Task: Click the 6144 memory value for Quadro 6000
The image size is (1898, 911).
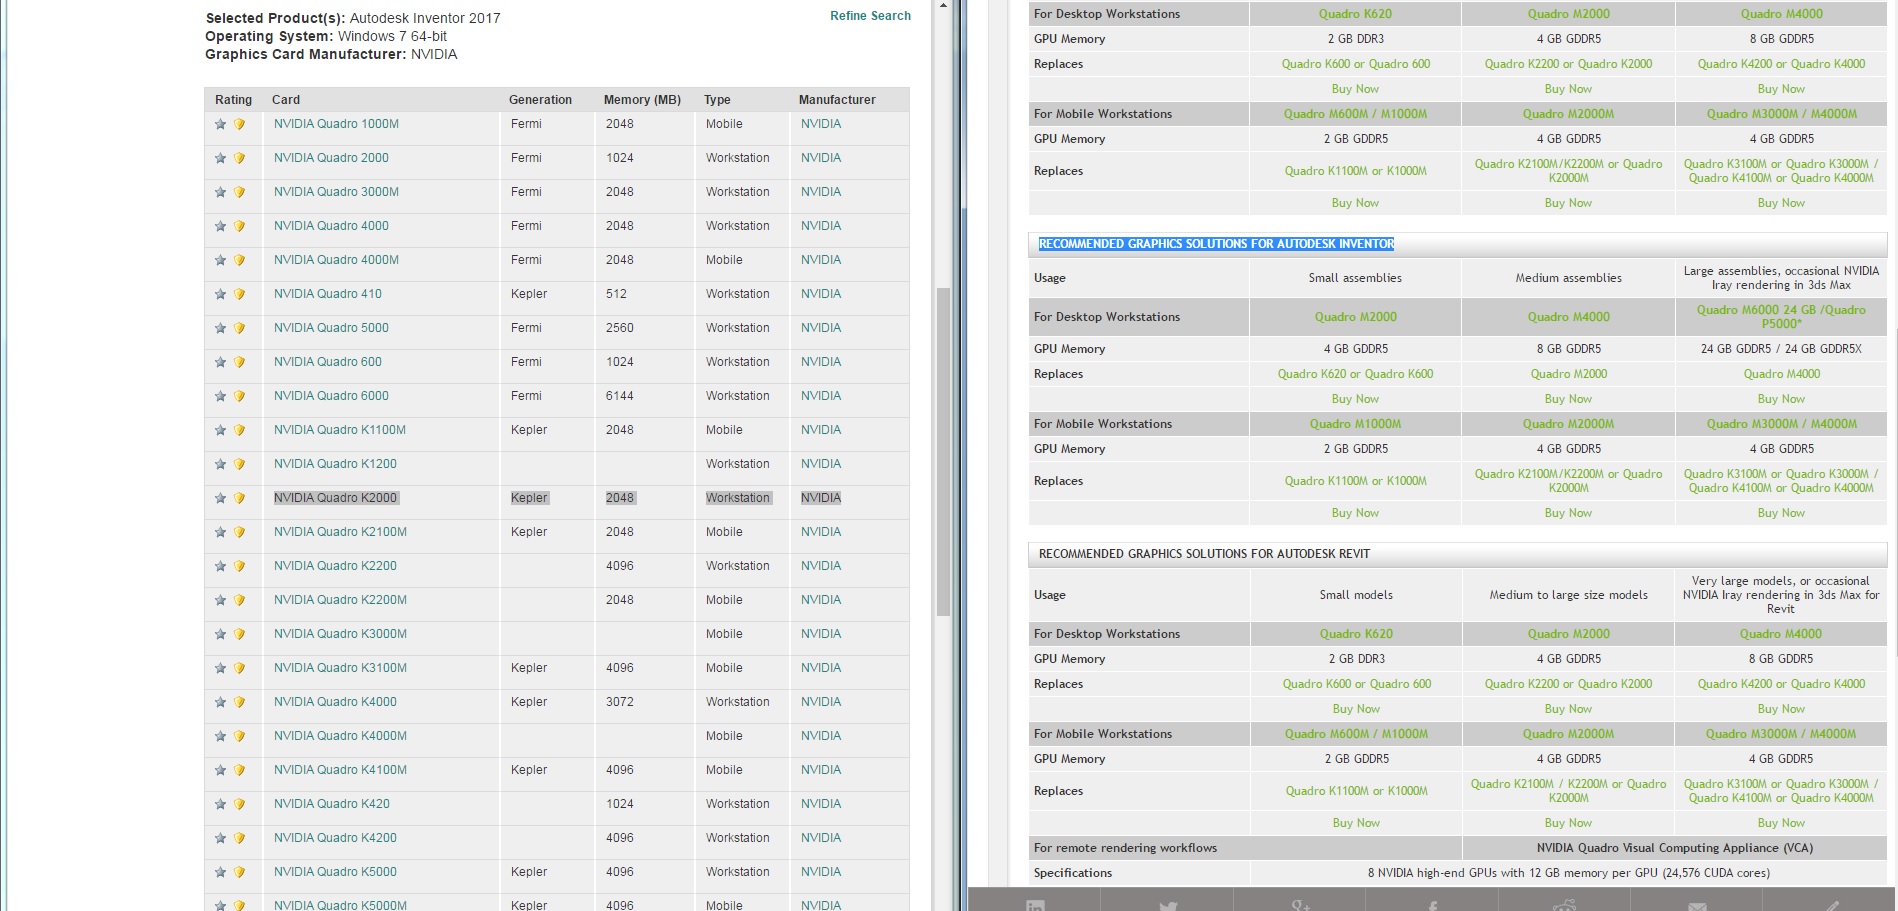Action: coord(619,396)
